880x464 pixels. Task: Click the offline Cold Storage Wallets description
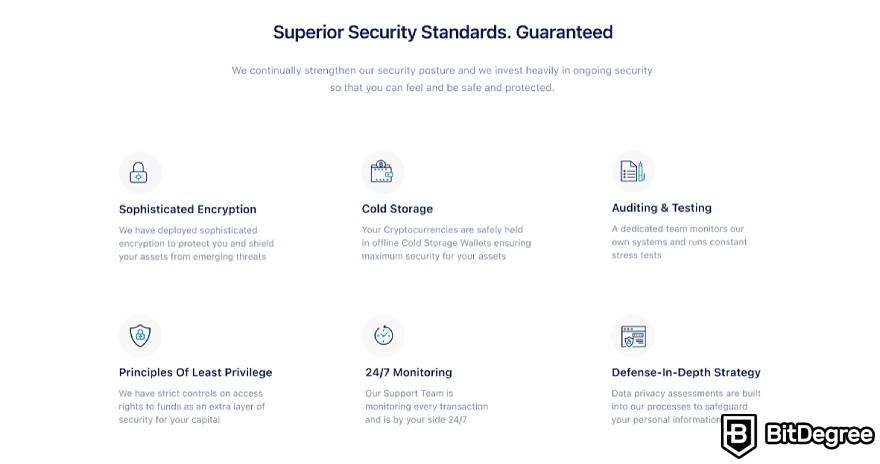pos(446,243)
